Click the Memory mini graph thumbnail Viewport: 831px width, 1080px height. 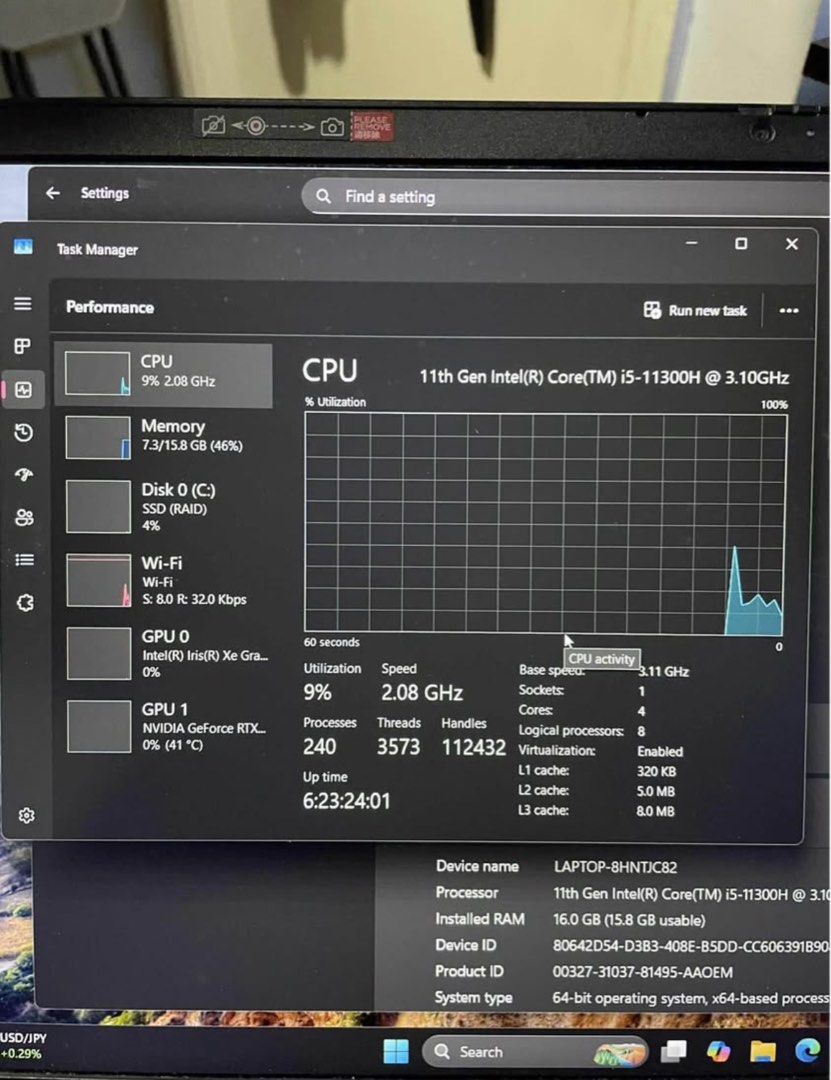coord(98,437)
